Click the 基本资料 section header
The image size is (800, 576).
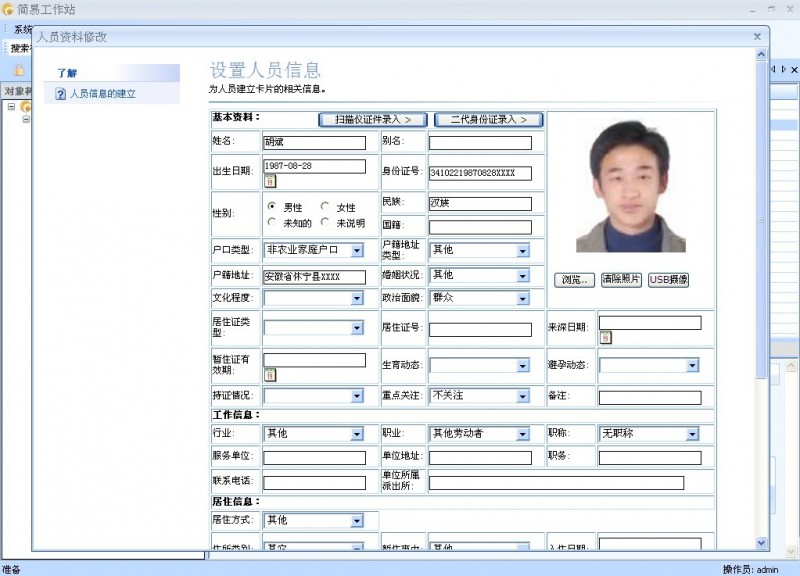236,117
